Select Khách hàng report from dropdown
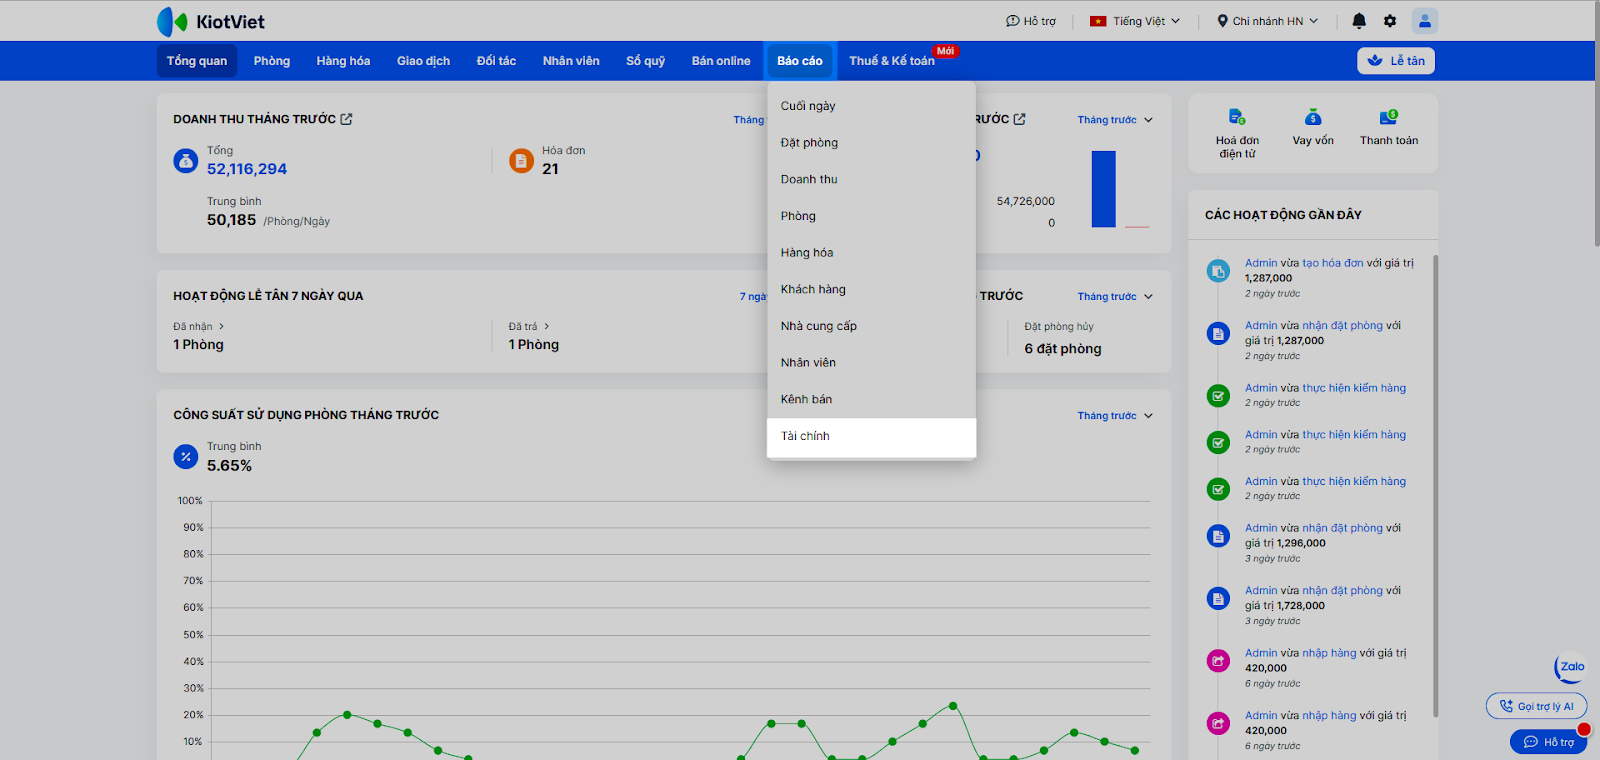The width and height of the screenshot is (1600, 760). click(871, 290)
